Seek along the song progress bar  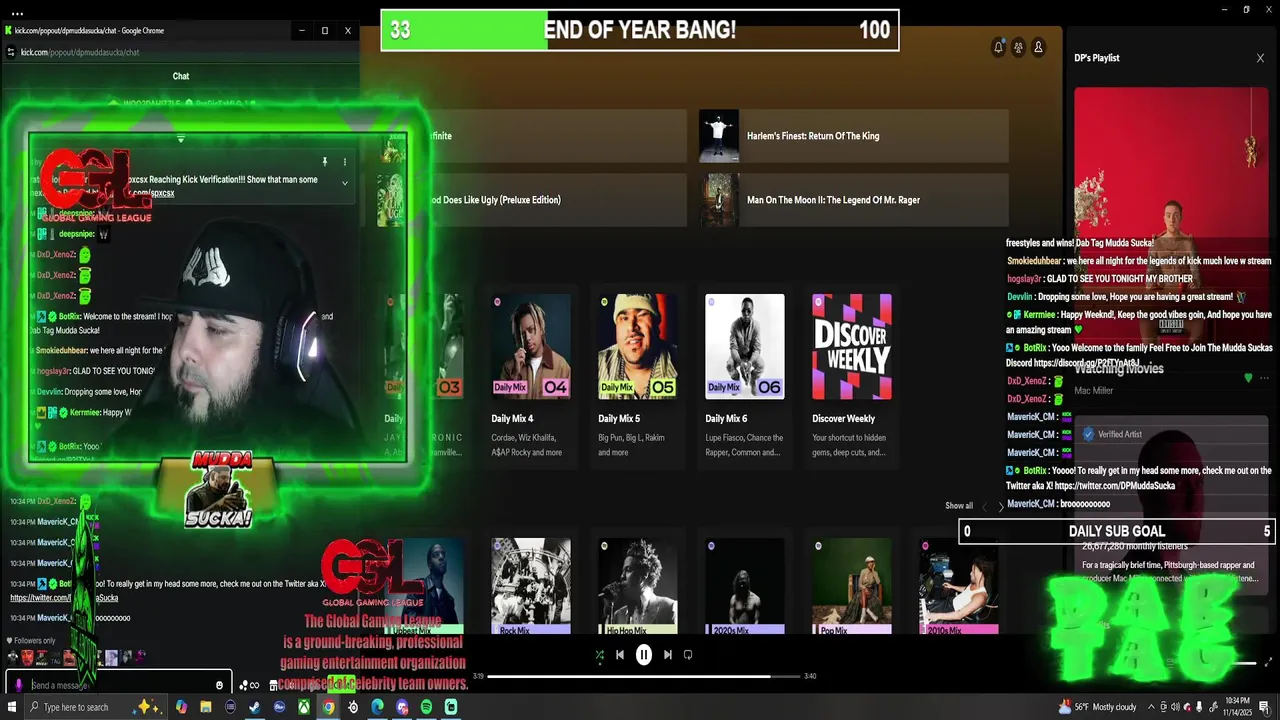click(644, 676)
